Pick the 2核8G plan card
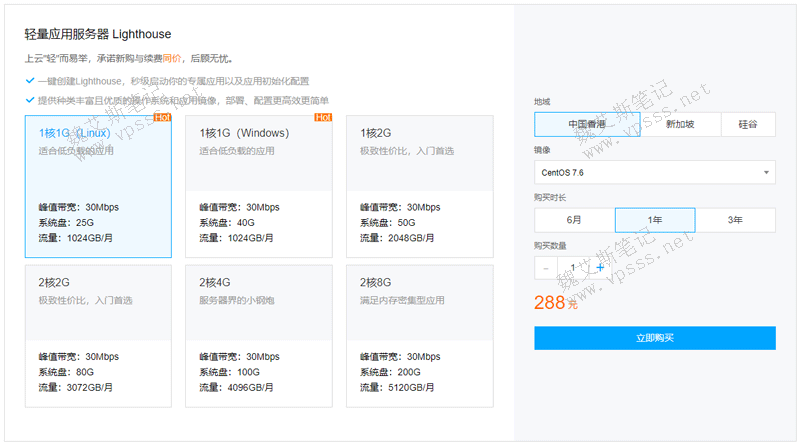This screenshot has height=445, width=800. pos(419,336)
